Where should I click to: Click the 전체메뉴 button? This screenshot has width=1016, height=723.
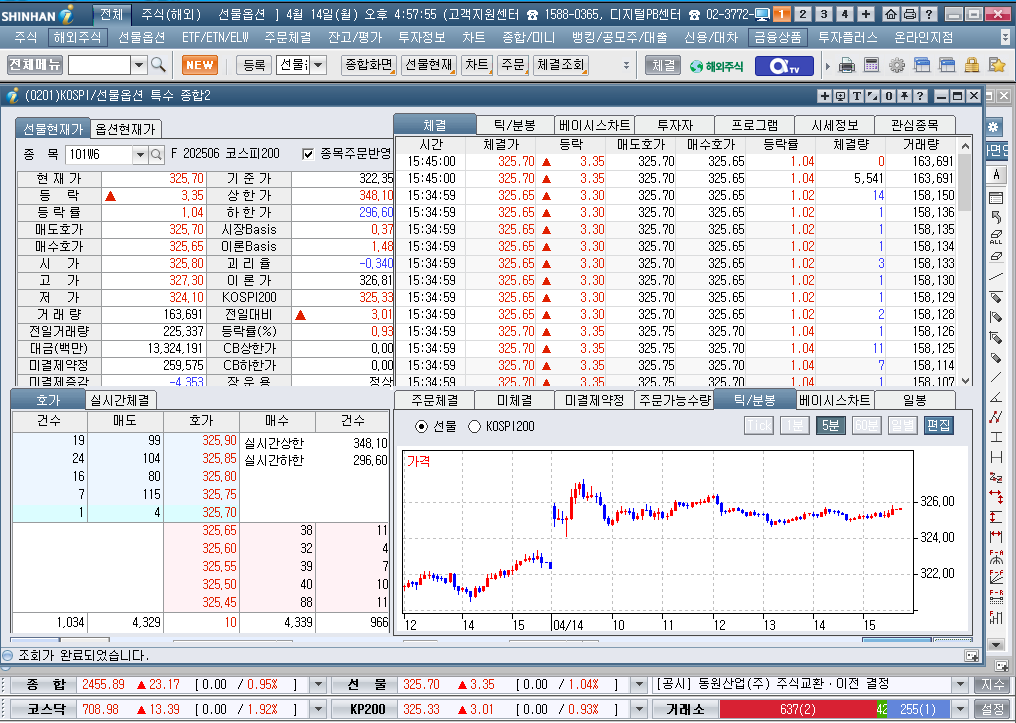coord(35,65)
